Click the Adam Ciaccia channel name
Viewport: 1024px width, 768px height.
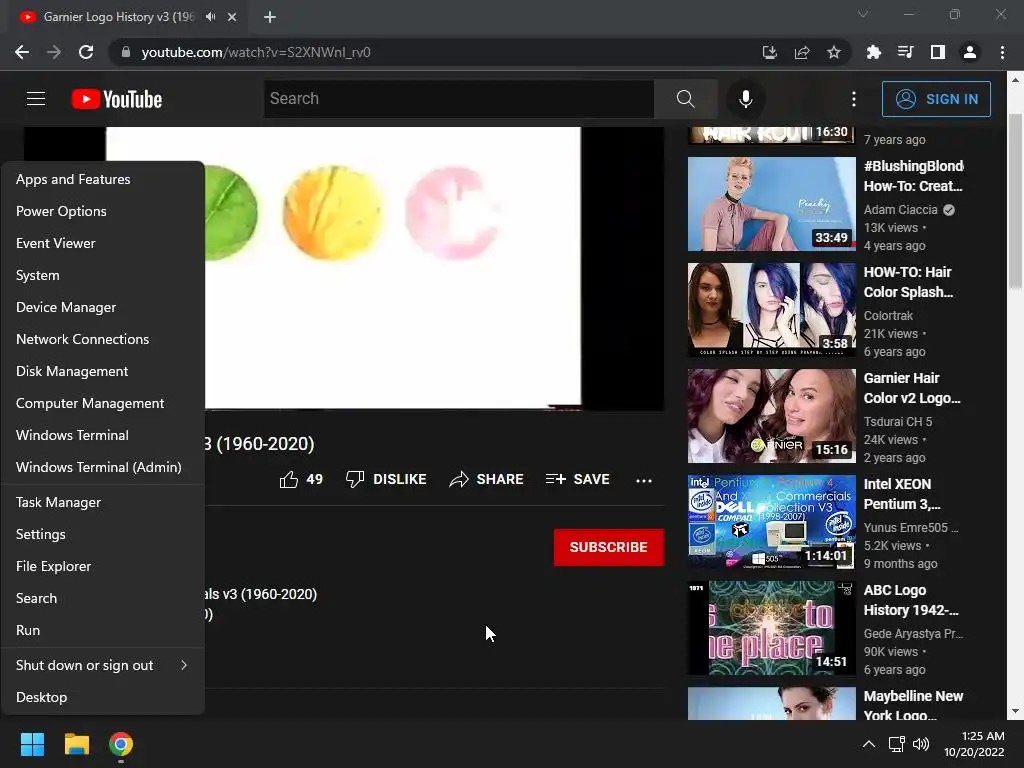(x=900, y=210)
